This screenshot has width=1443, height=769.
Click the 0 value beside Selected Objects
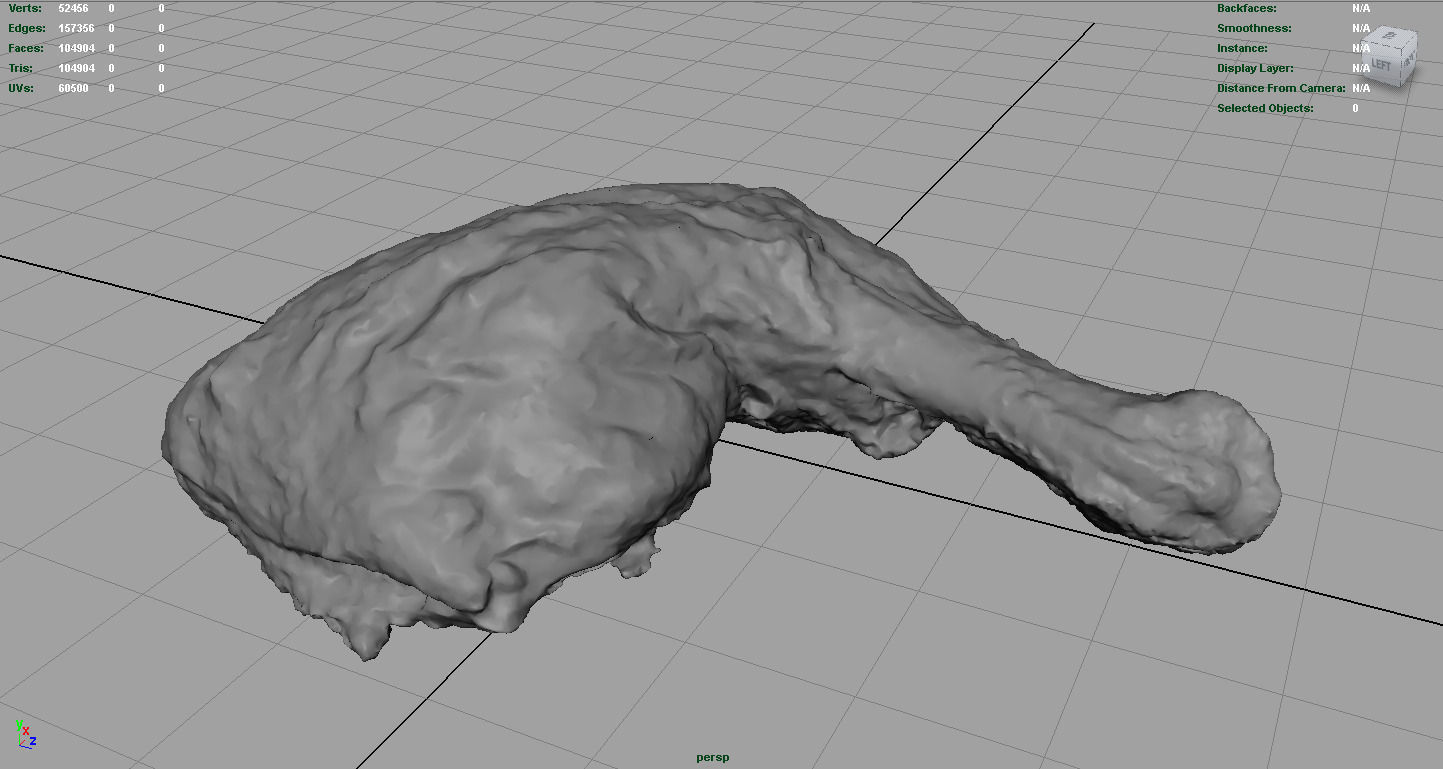tap(1356, 108)
